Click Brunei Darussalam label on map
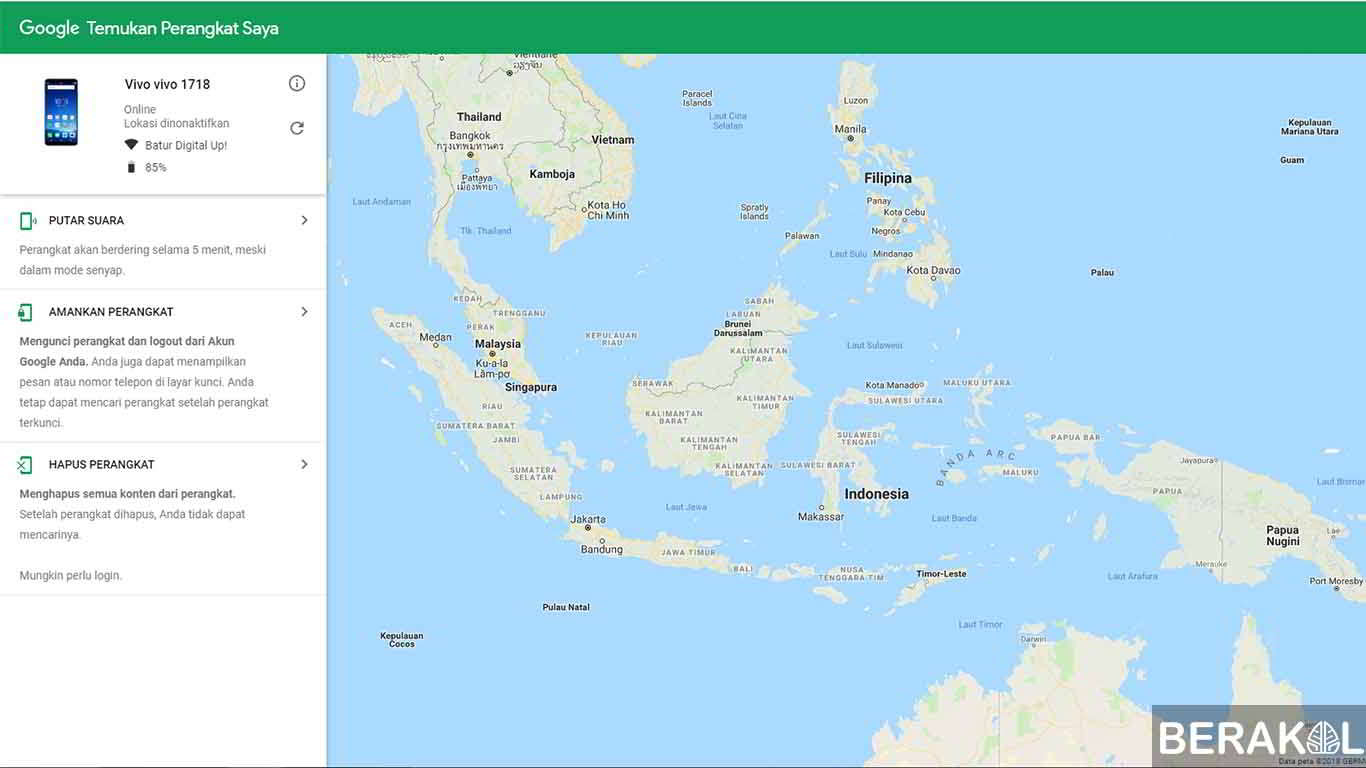The width and height of the screenshot is (1366, 768). tap(739, 328)
